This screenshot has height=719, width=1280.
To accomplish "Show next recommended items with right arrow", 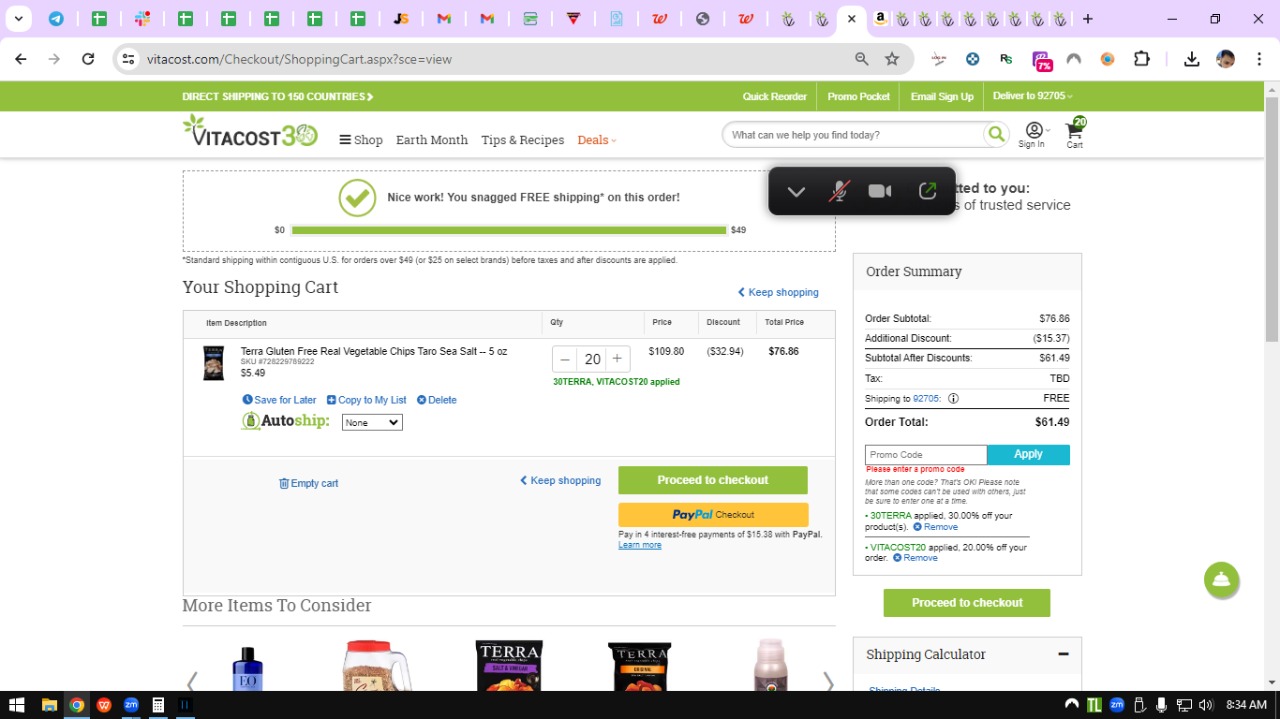I will point(827,682).
